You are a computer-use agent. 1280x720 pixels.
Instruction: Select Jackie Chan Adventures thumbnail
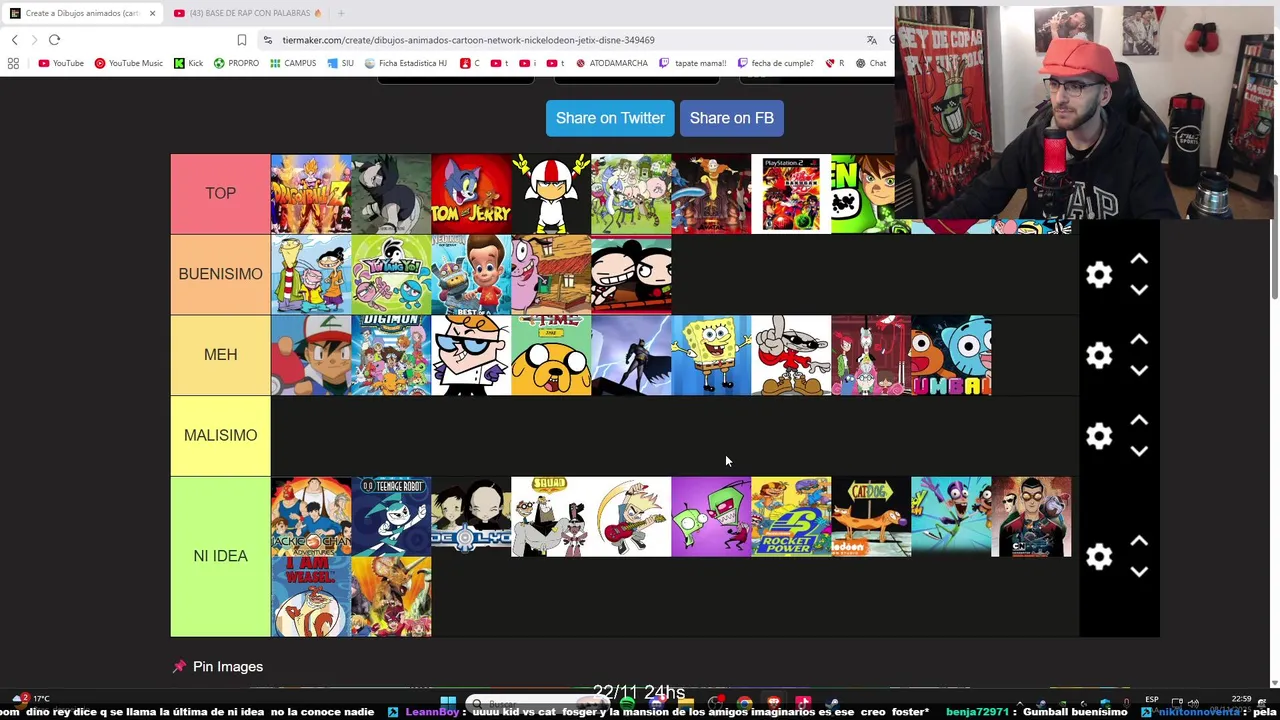pos(311,517)
